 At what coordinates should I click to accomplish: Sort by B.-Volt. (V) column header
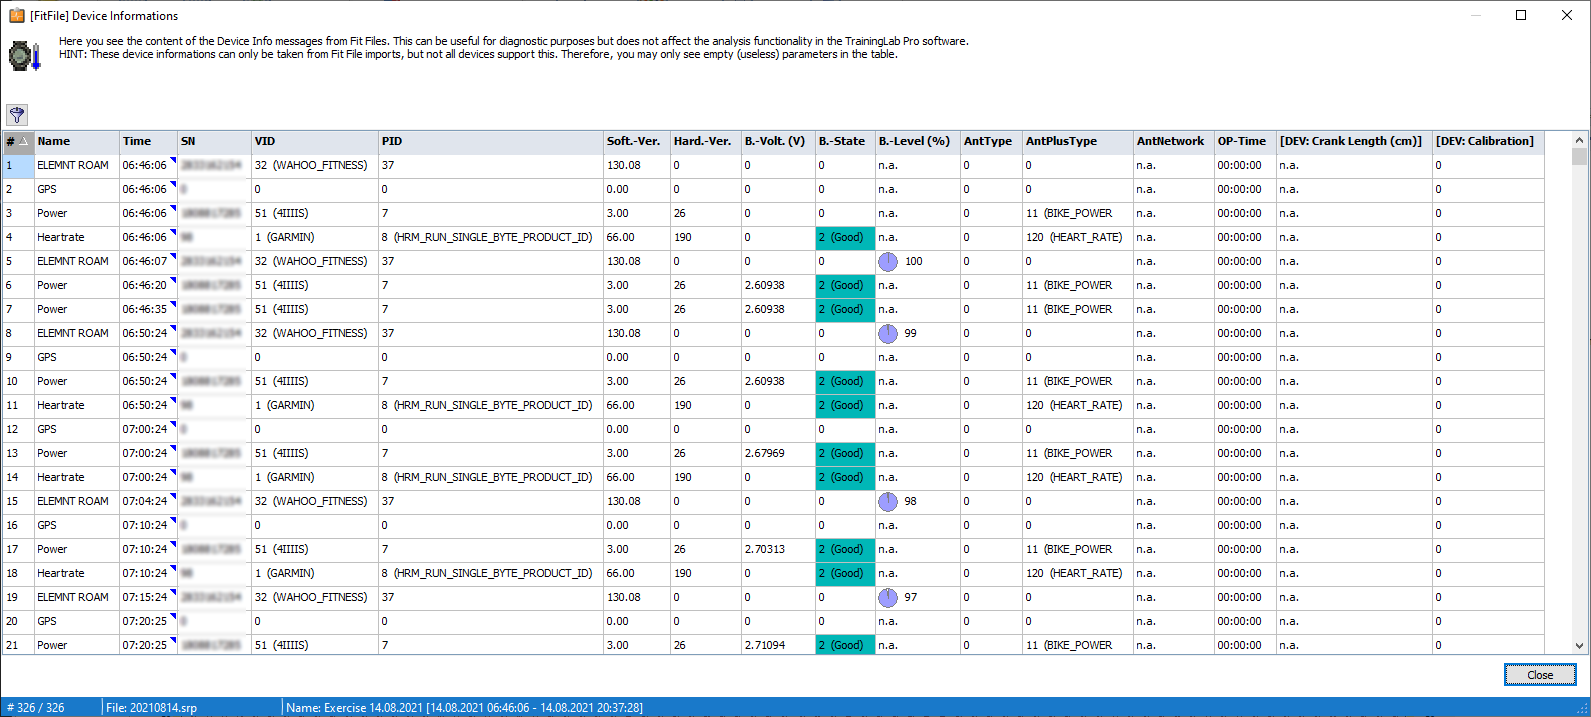(x=778, y=141)
